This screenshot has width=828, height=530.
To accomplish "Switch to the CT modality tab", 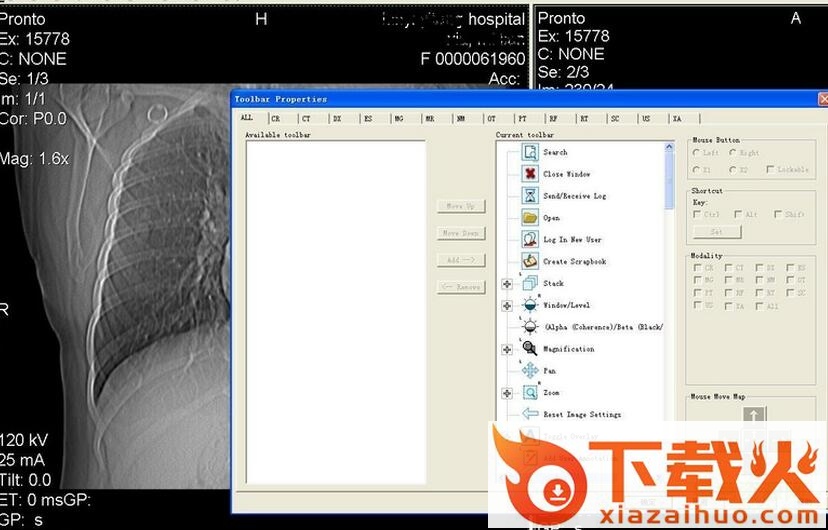I will coord(306,119).
